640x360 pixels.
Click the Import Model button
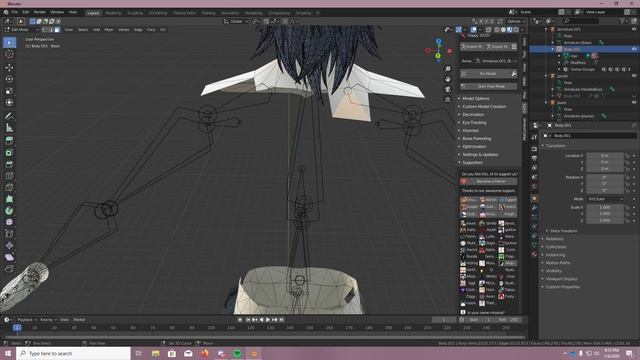(x=472, y=47)
